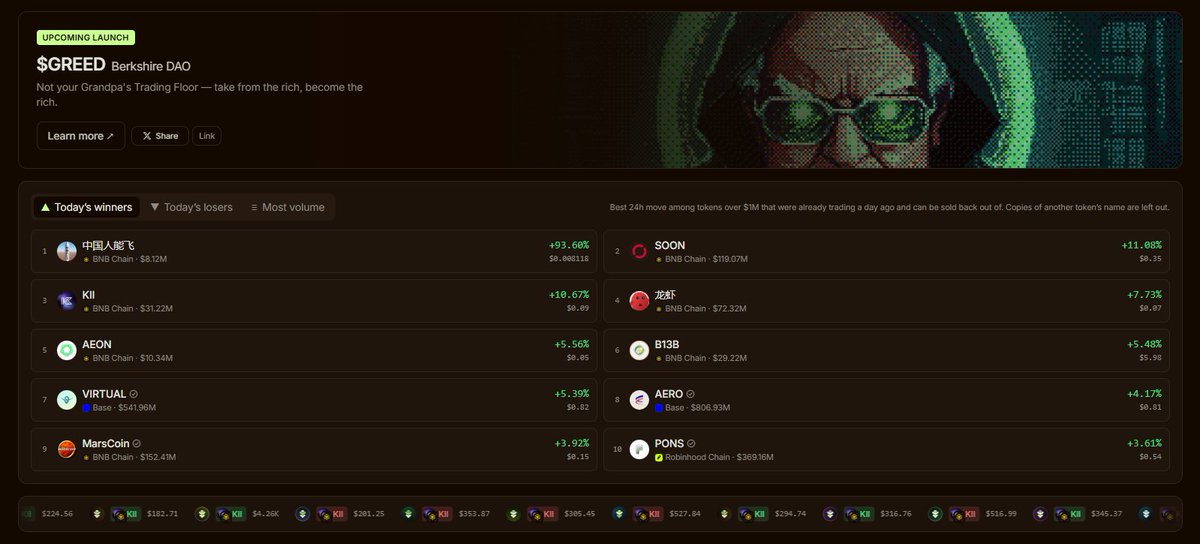Copy the launch Link button

point(207,136)
